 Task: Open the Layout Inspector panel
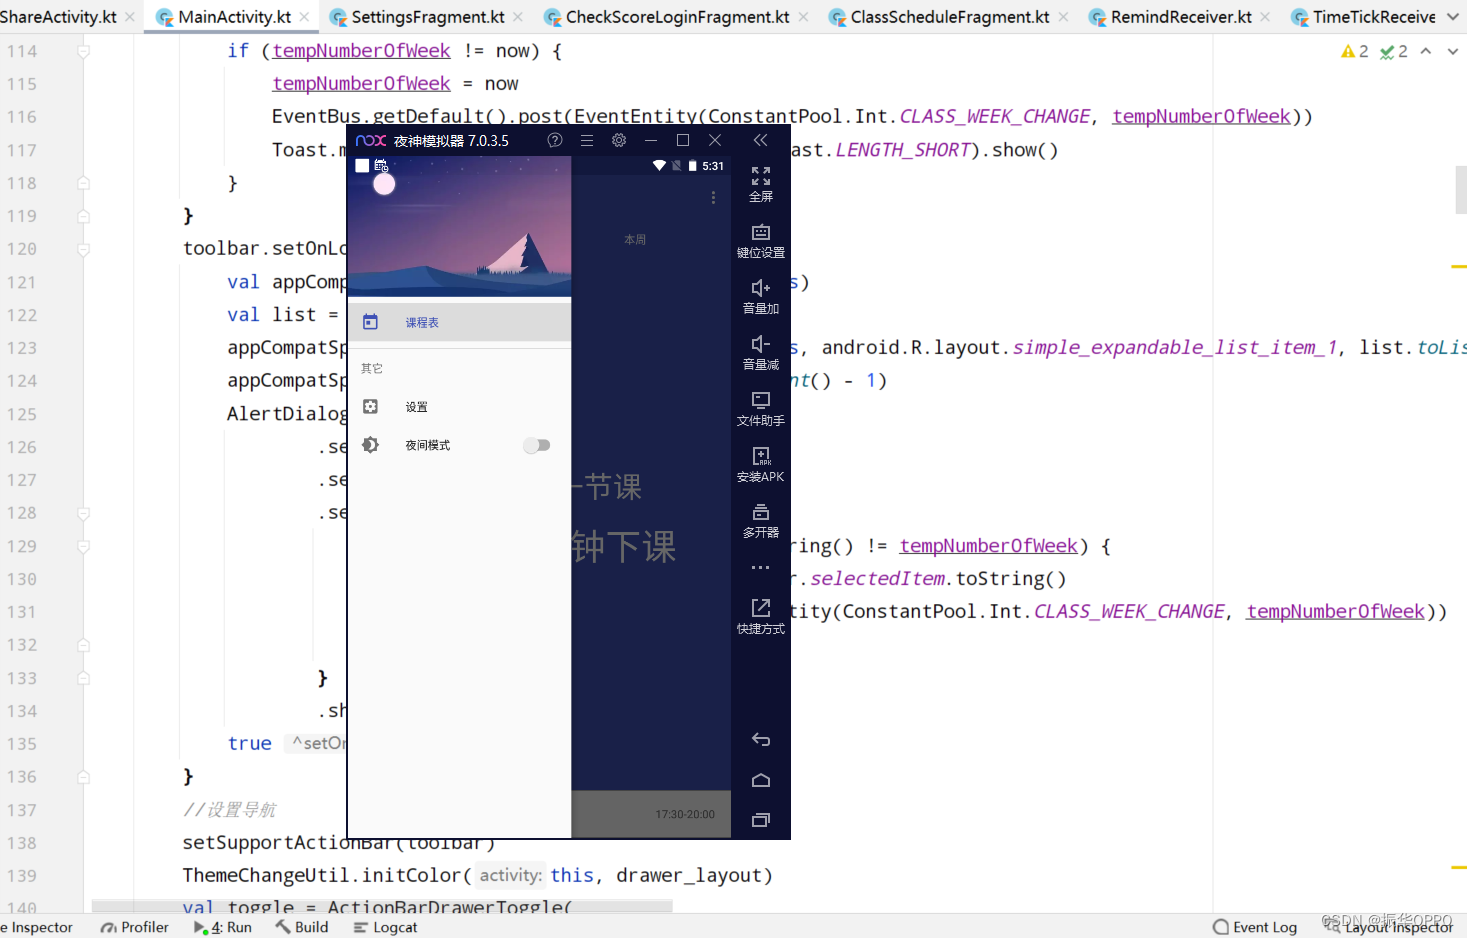1390,927
